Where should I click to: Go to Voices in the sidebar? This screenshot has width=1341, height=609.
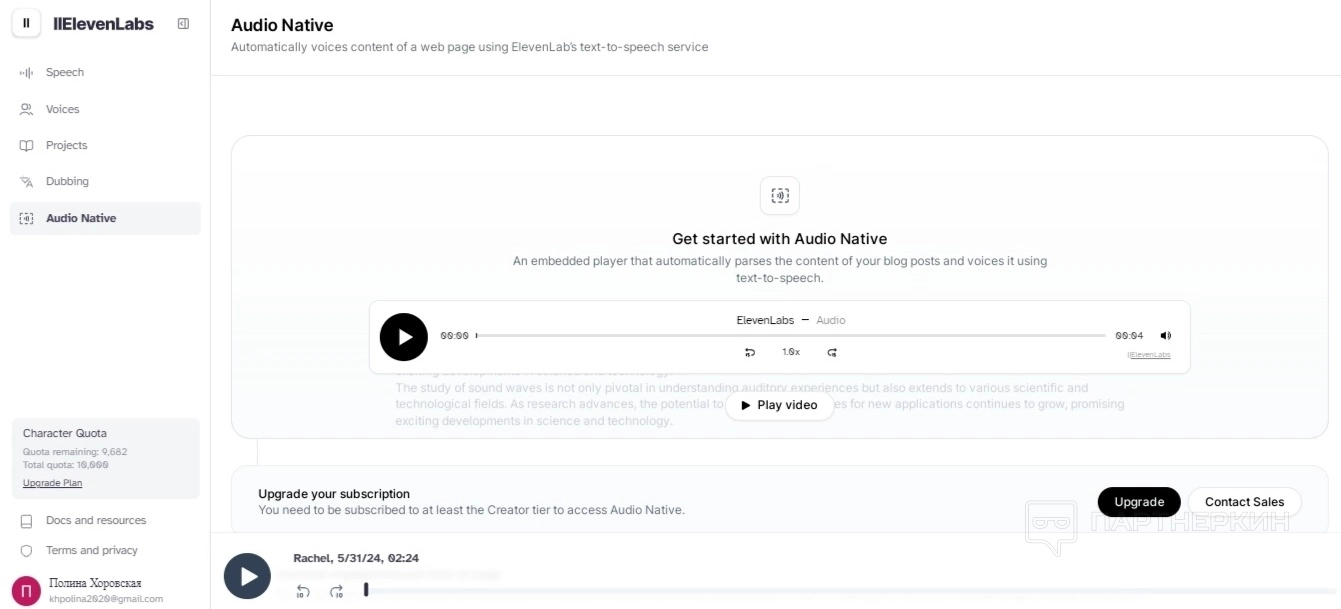[62, 109]
